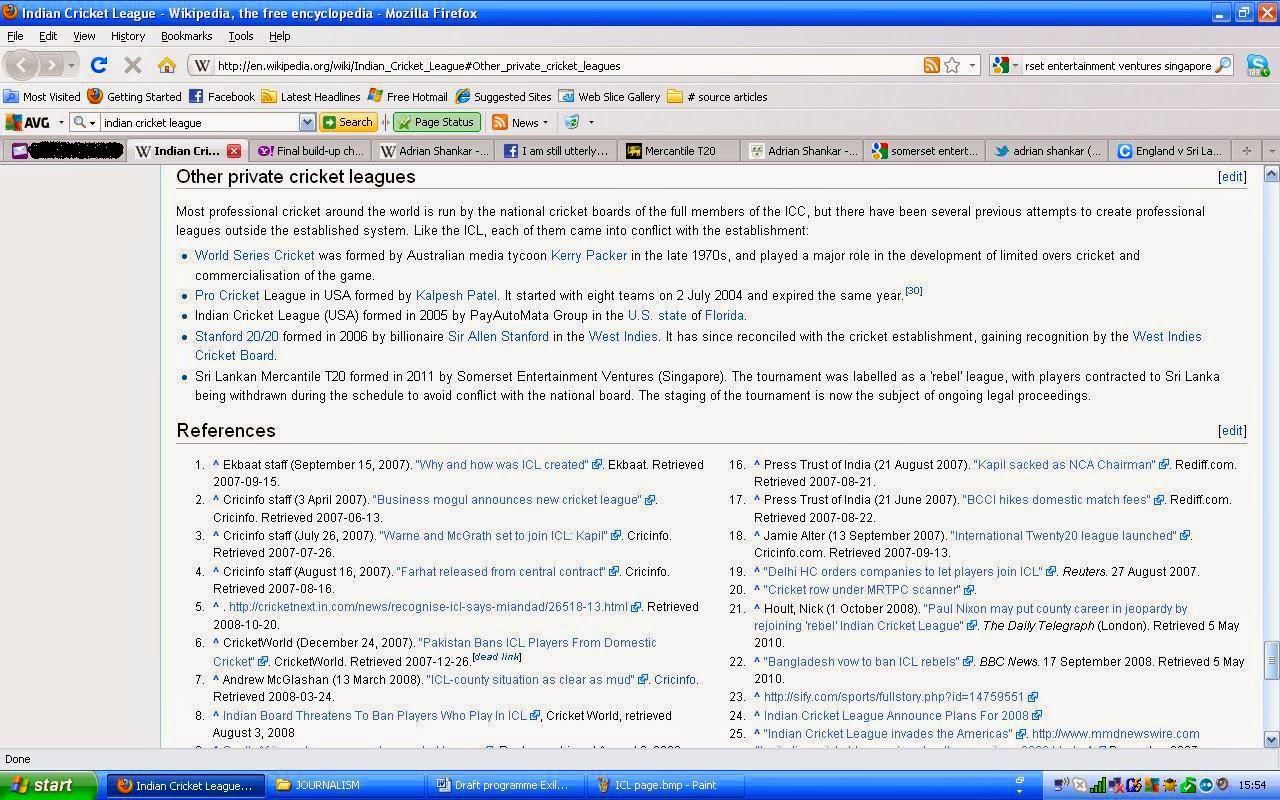Click the Florida link
Image resolution: width=1280 pixels, height=800 pixels.
click(x=724, y=315)
